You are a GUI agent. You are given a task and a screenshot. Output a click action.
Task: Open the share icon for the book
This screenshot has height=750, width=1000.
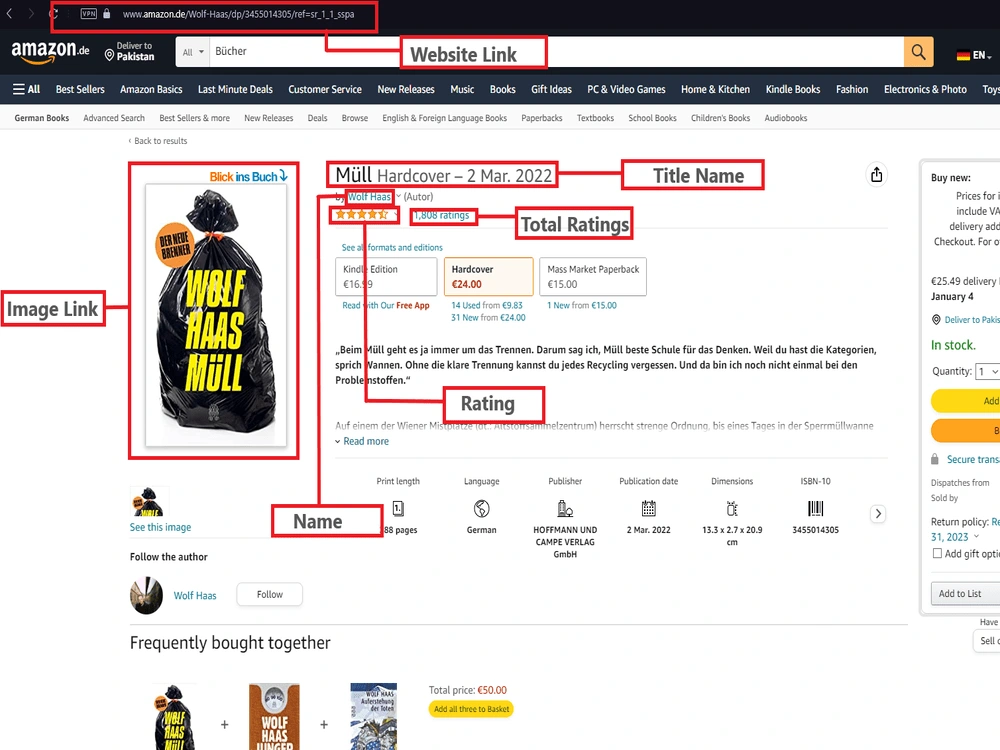(x=876, y=174)
